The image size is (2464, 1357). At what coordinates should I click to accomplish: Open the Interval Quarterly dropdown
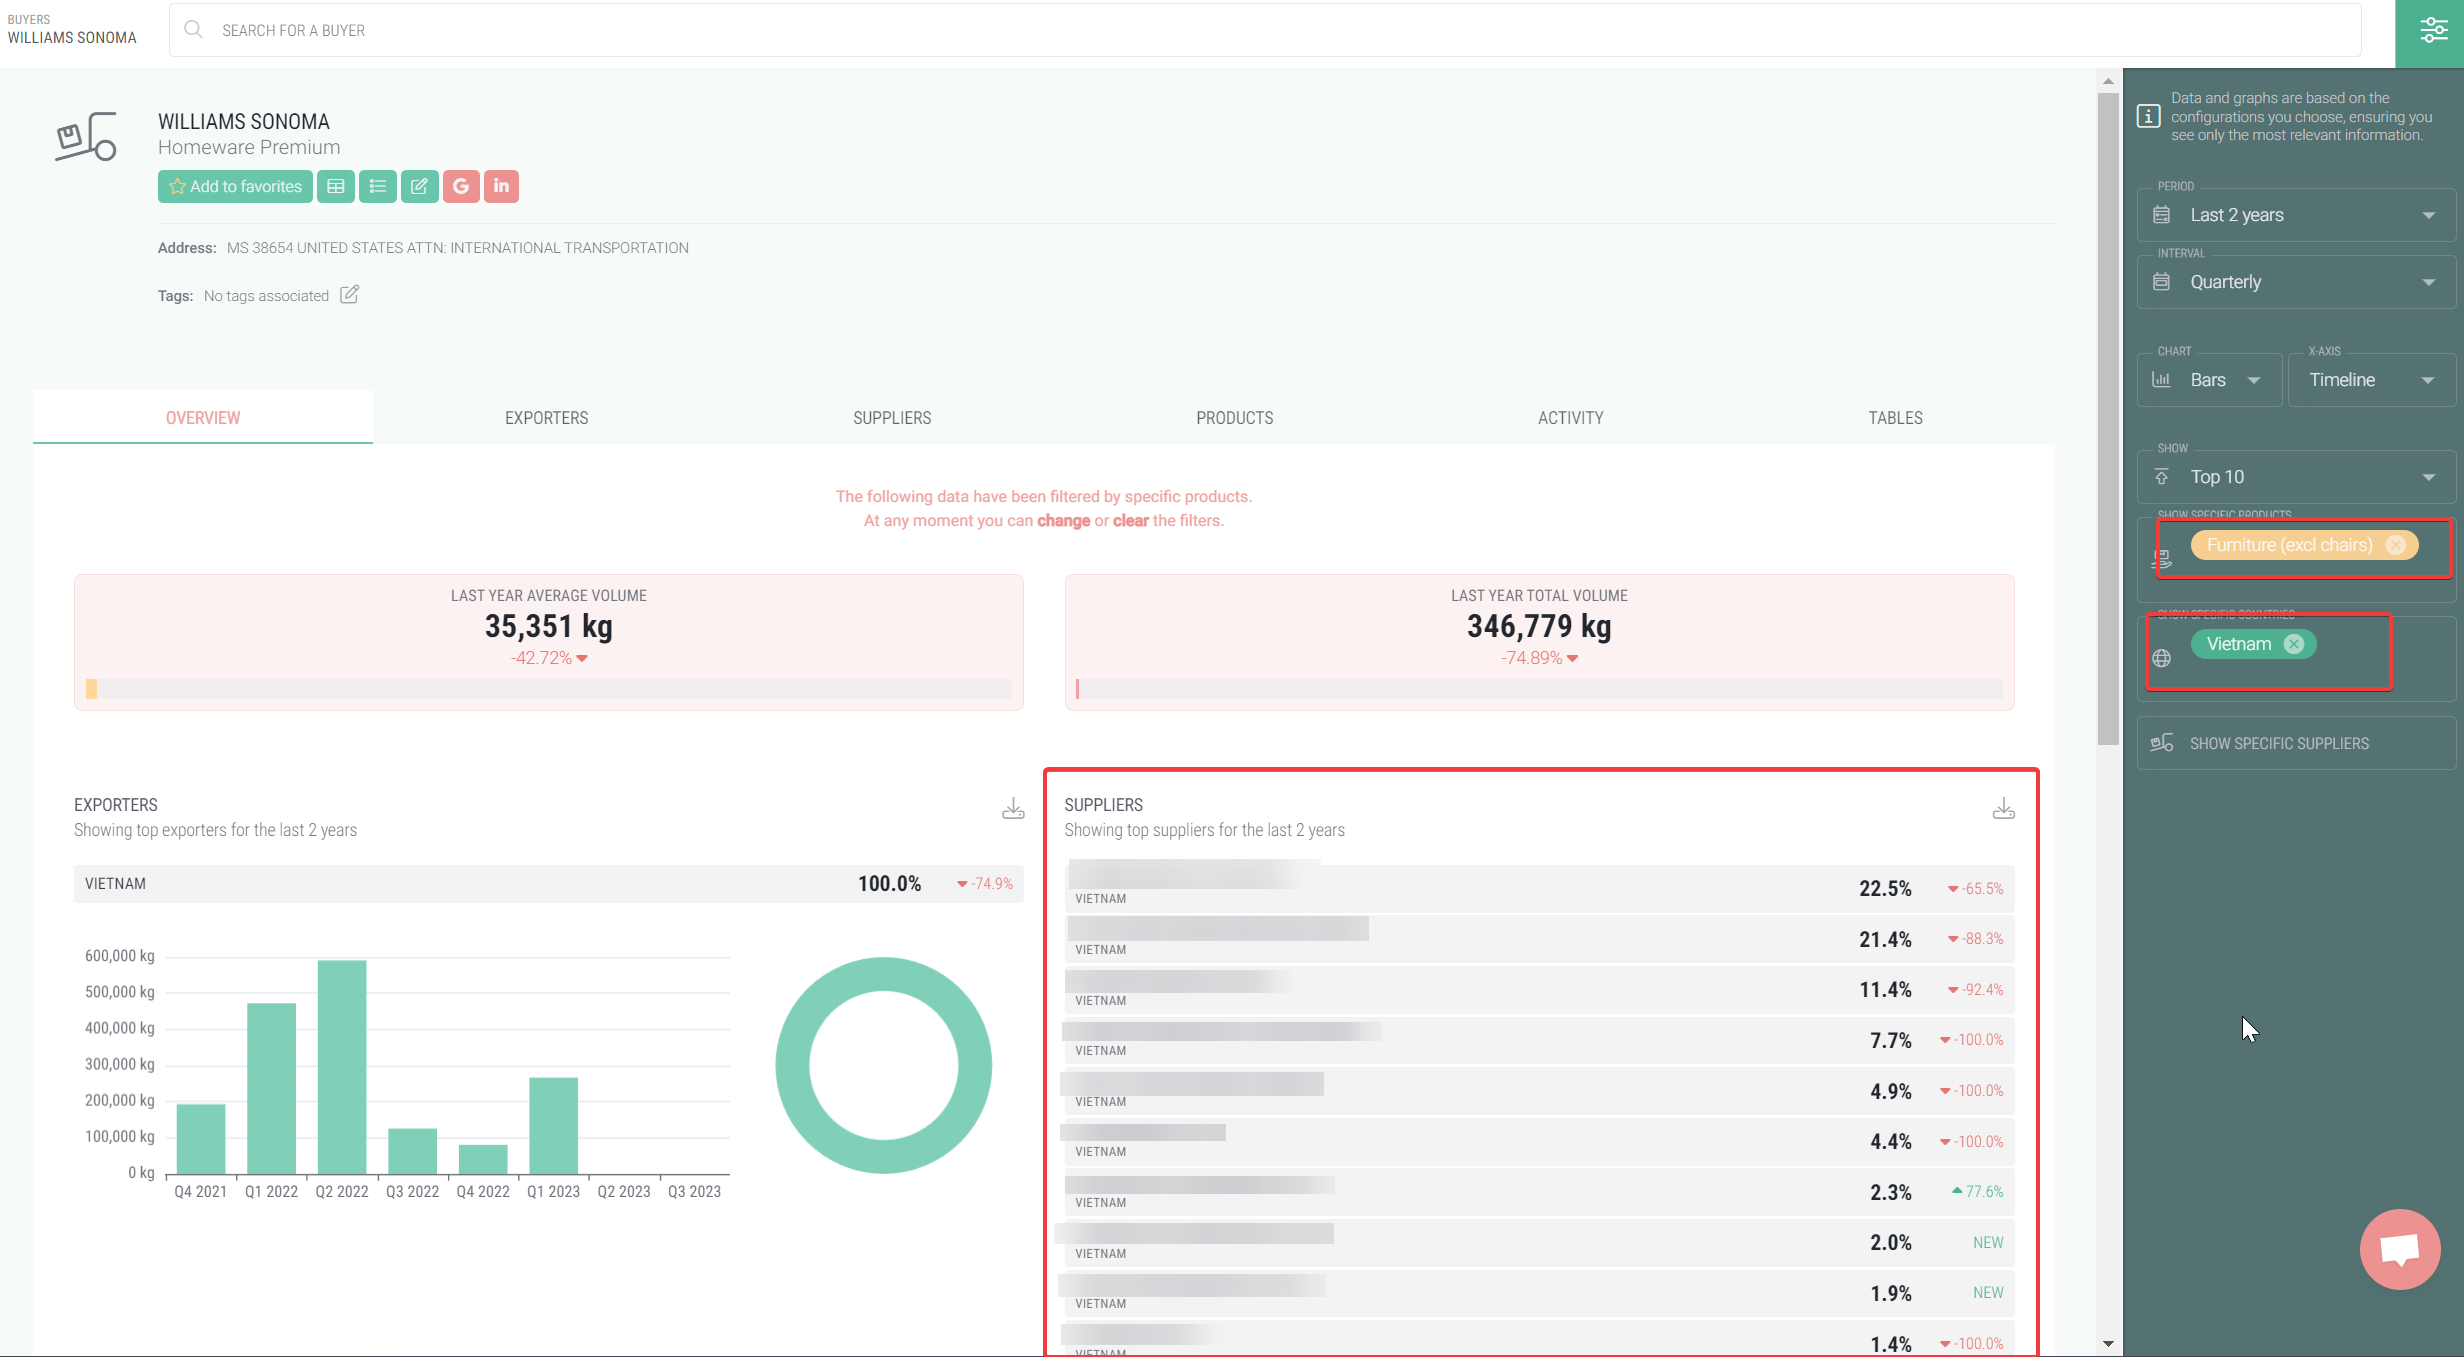(x=2296, y=282)
